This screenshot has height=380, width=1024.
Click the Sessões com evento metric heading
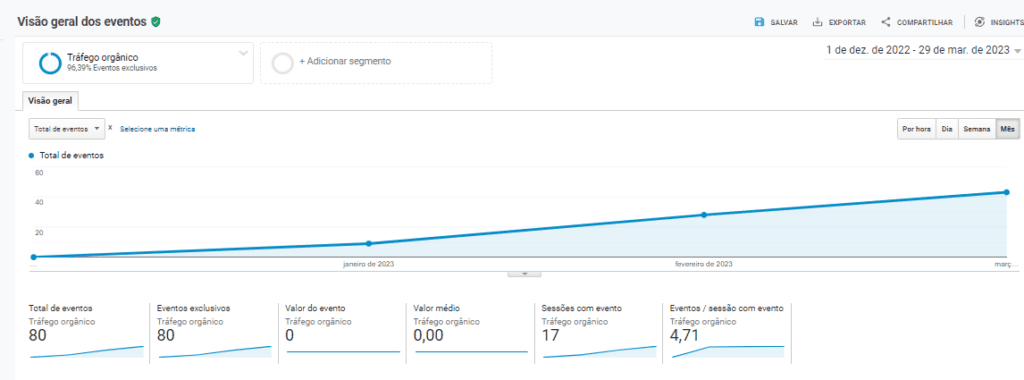[x=582, y=308]
